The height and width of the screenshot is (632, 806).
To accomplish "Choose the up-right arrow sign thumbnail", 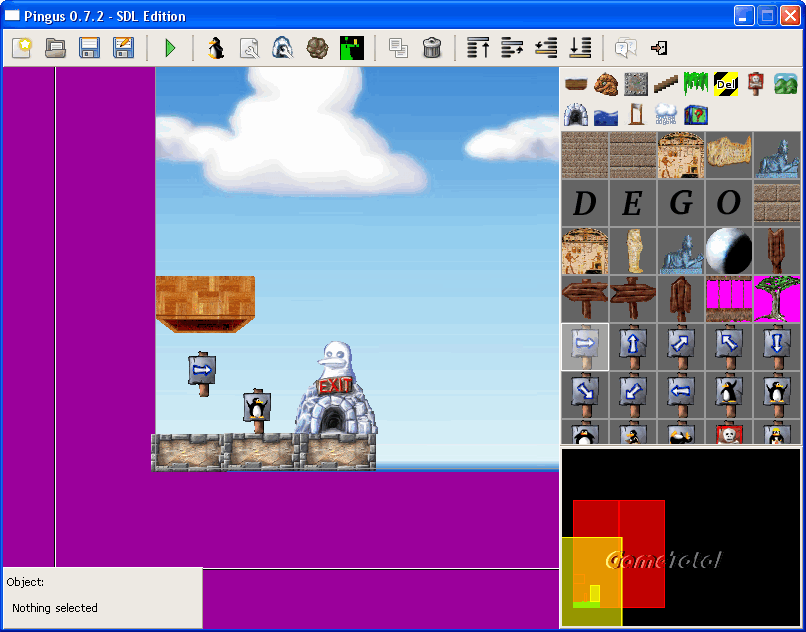I will coord(681,347).
